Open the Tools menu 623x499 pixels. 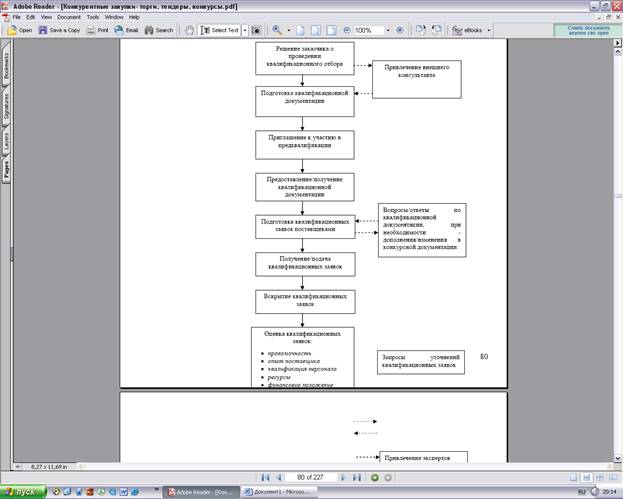coord(92,17)
